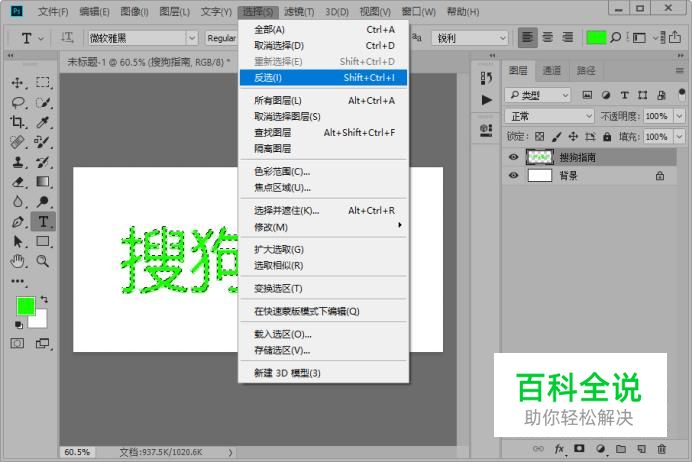Toggle right align text

pyautogui.click(x=568, y=38)
